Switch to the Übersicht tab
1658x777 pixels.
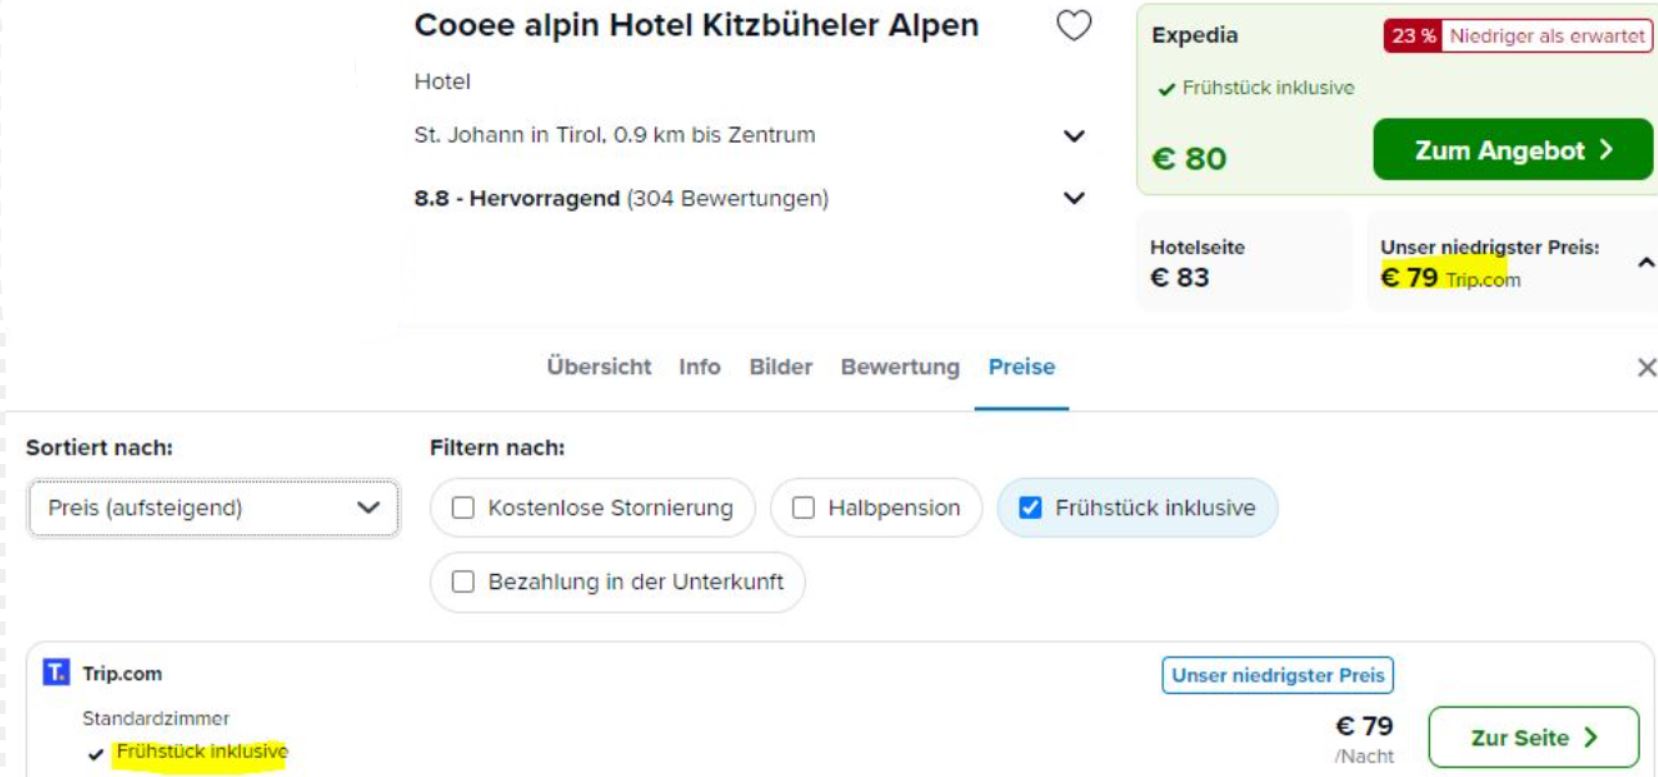click(x=599, y=367)
